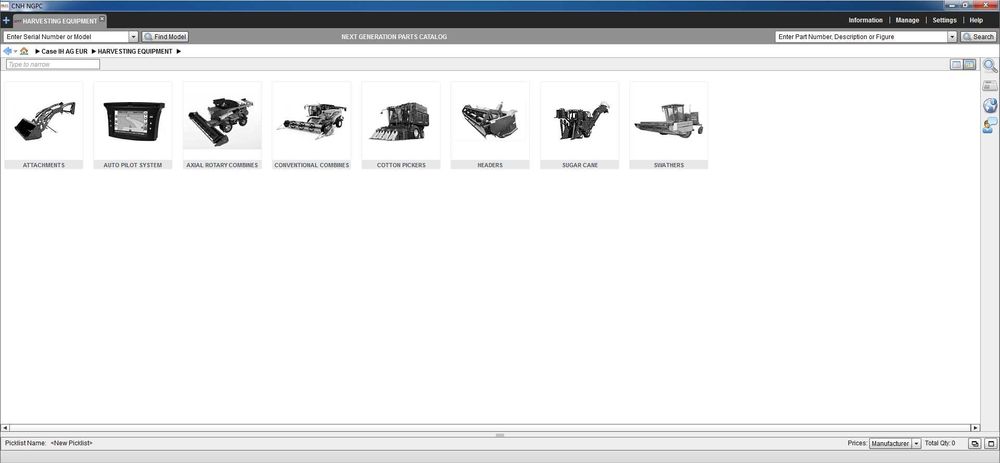Click the Find Model button
Image resolution: width=1000 pixels, height=463 pixels.
[x=165, y=37]
